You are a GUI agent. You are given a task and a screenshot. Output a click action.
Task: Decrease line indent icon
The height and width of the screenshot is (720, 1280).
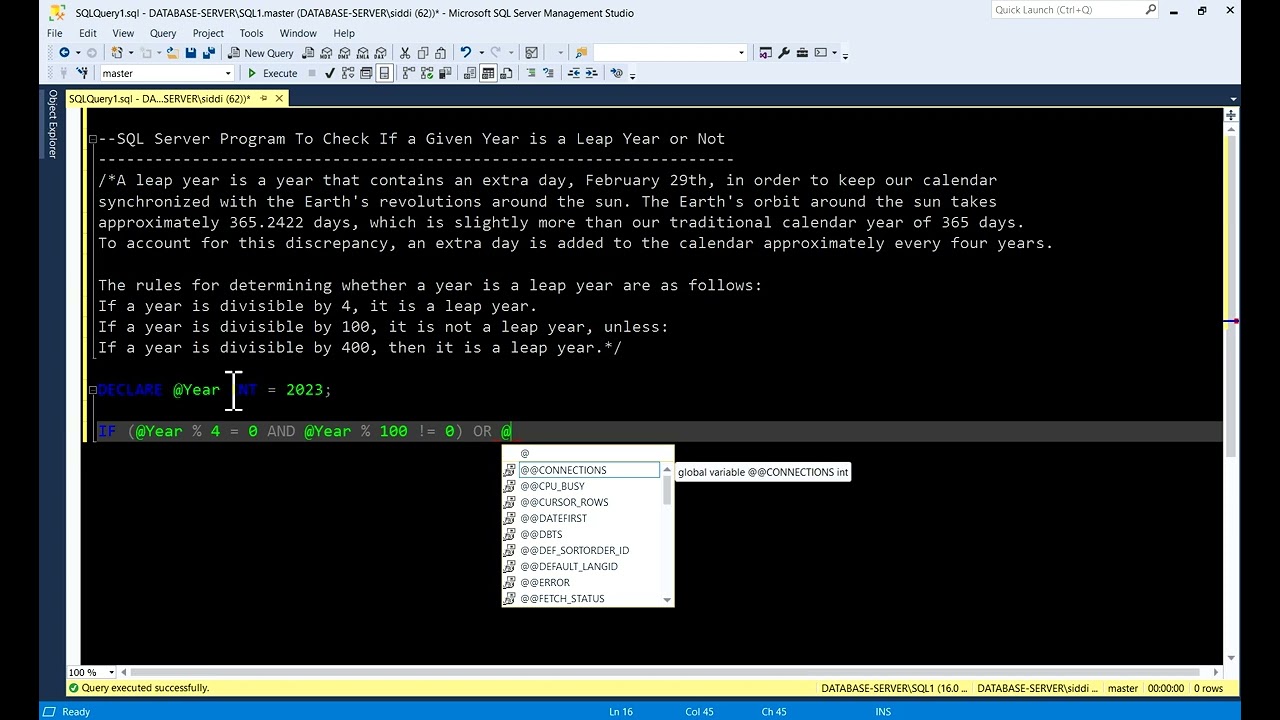click(x=574, y=73)
